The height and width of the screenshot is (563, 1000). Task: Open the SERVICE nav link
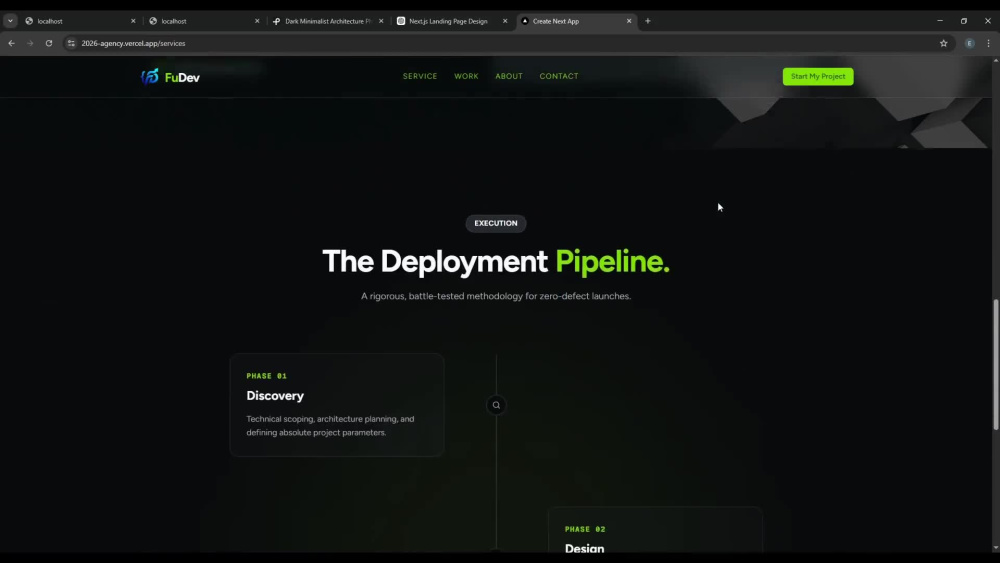pyautogui.click(x=420, y=76)
